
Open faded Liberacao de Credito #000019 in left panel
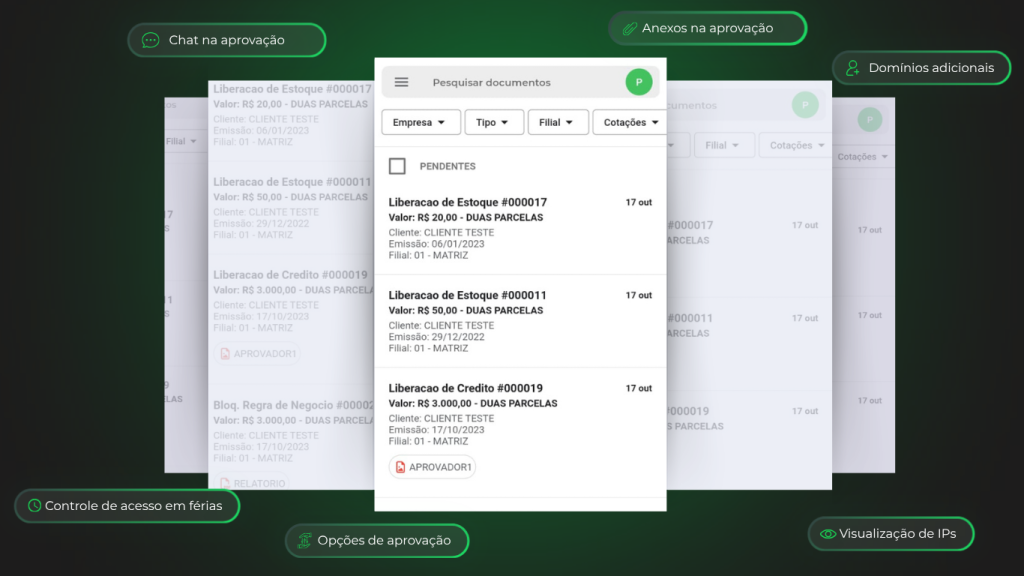290,275
